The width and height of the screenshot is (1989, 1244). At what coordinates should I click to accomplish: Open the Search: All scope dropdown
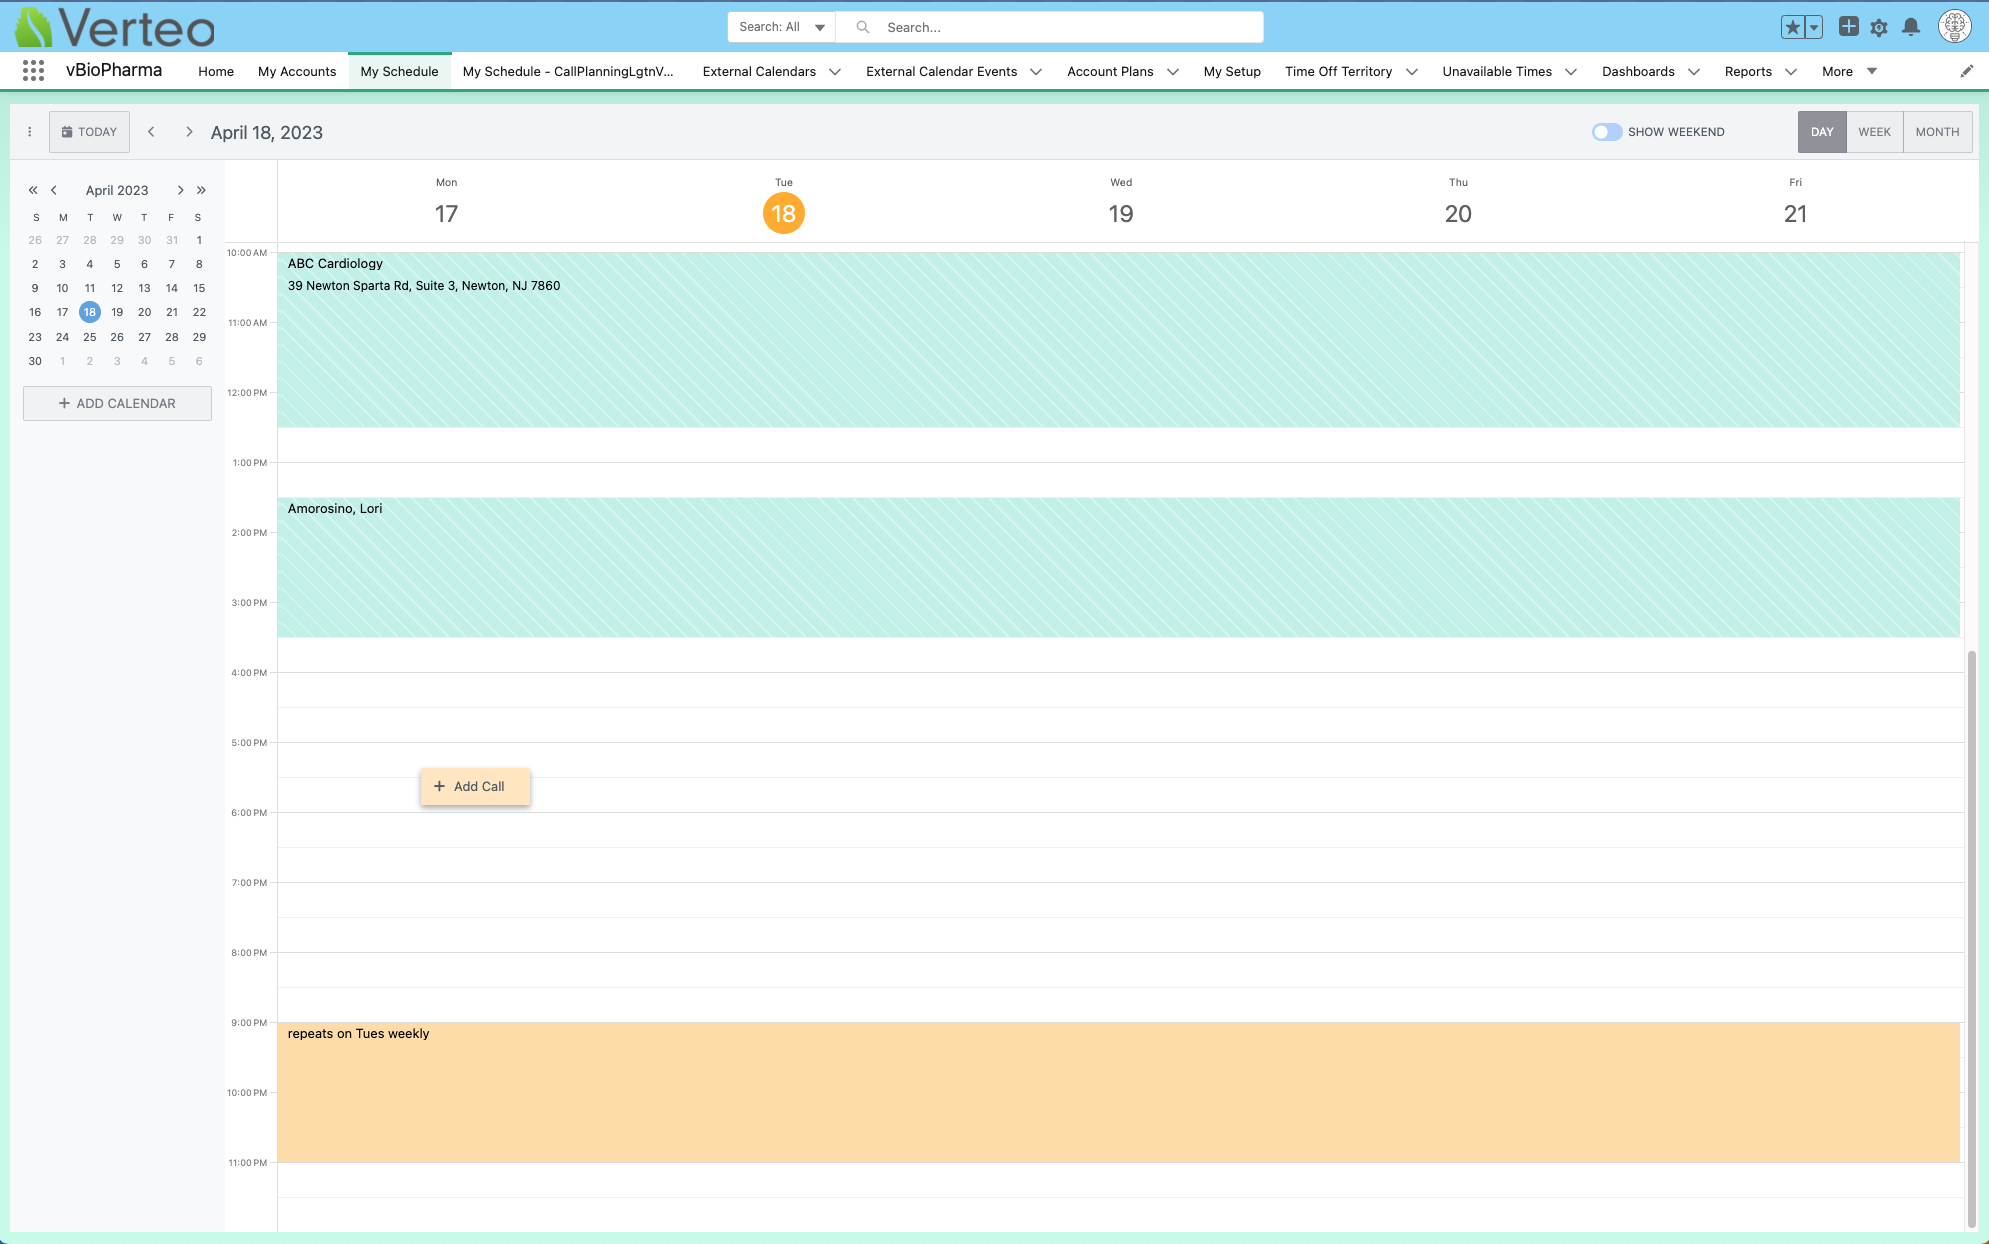tap(781, 27)
